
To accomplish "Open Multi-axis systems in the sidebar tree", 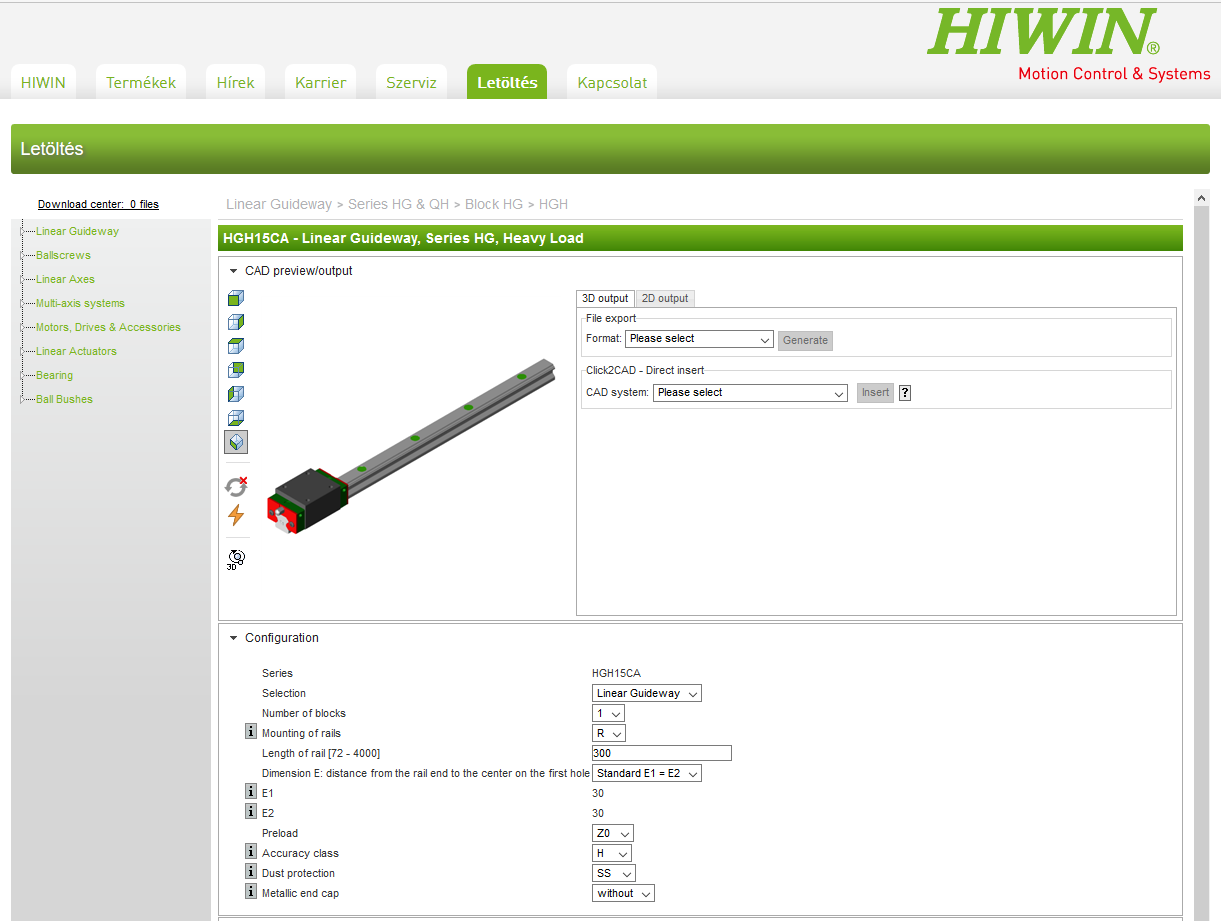I will point(80,303).
